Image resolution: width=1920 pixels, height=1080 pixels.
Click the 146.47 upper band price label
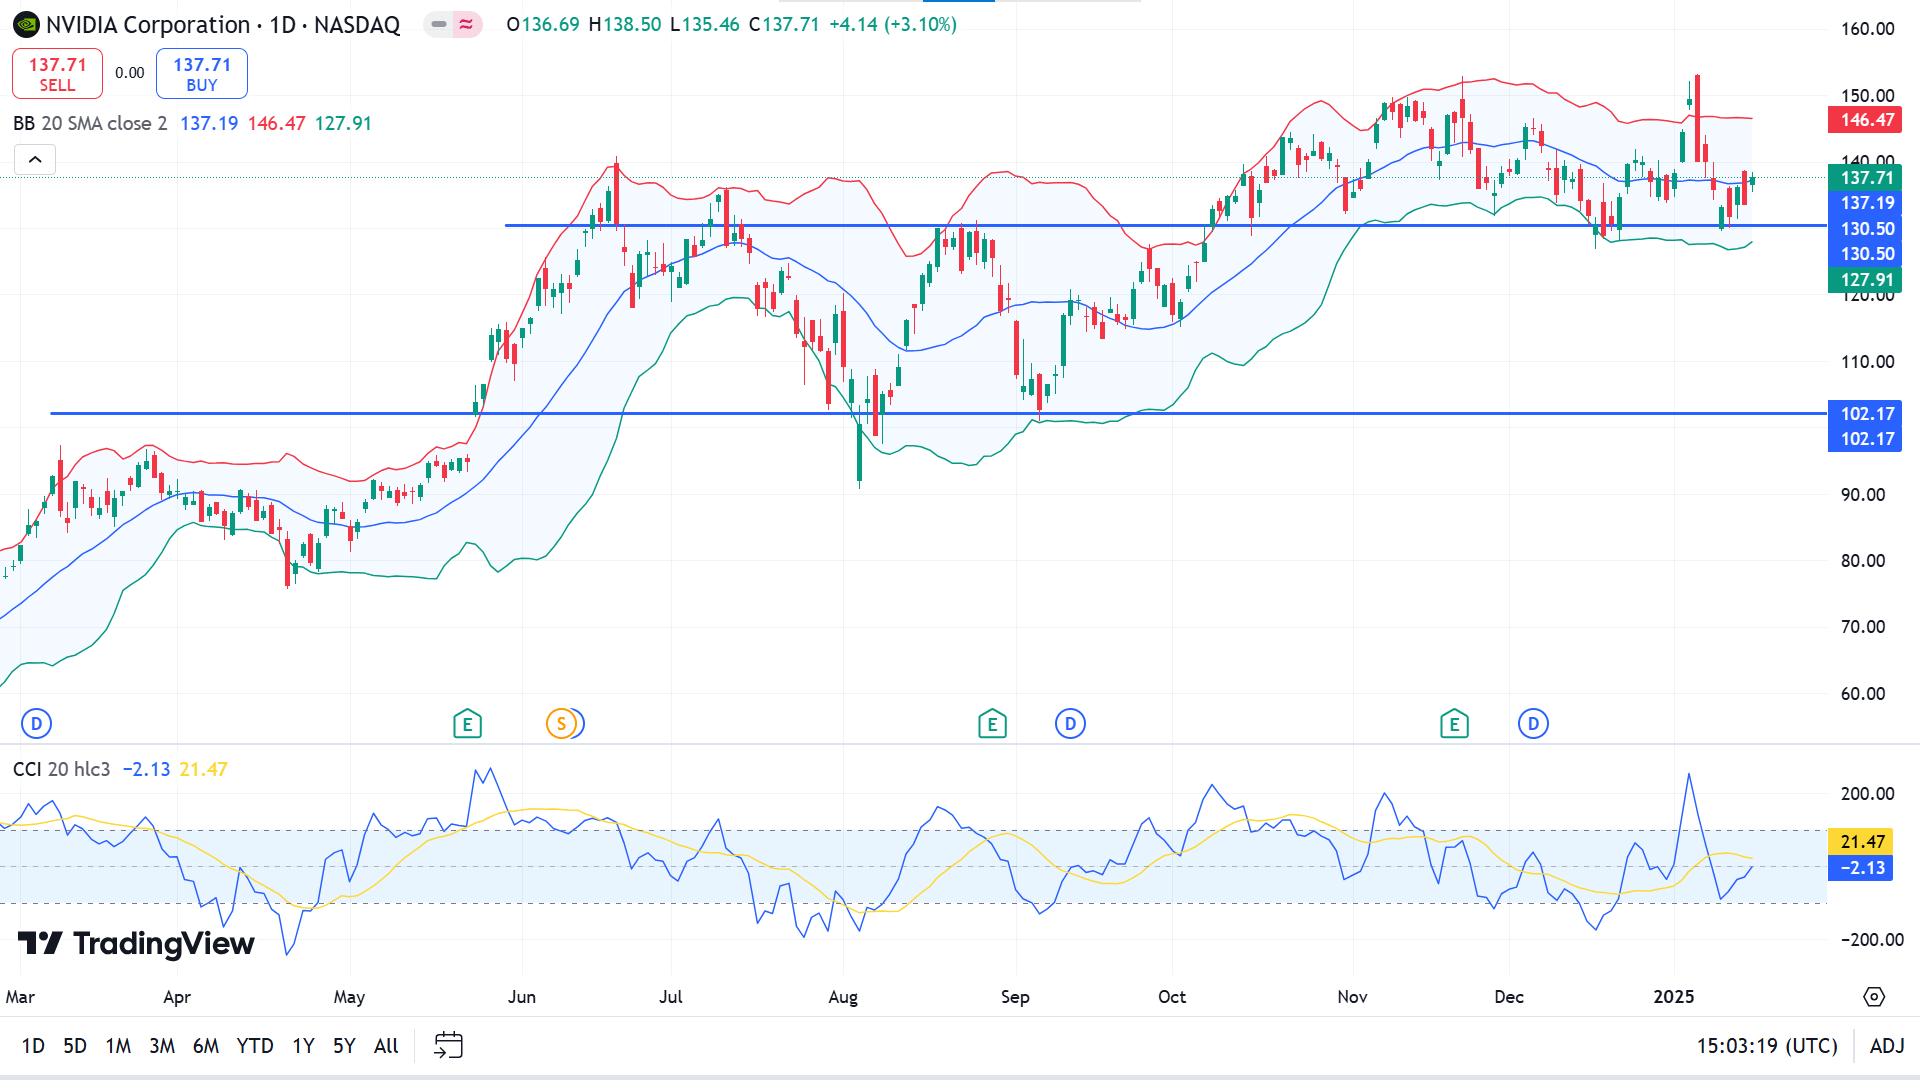pyautogui.click(x=1866, y=120)
